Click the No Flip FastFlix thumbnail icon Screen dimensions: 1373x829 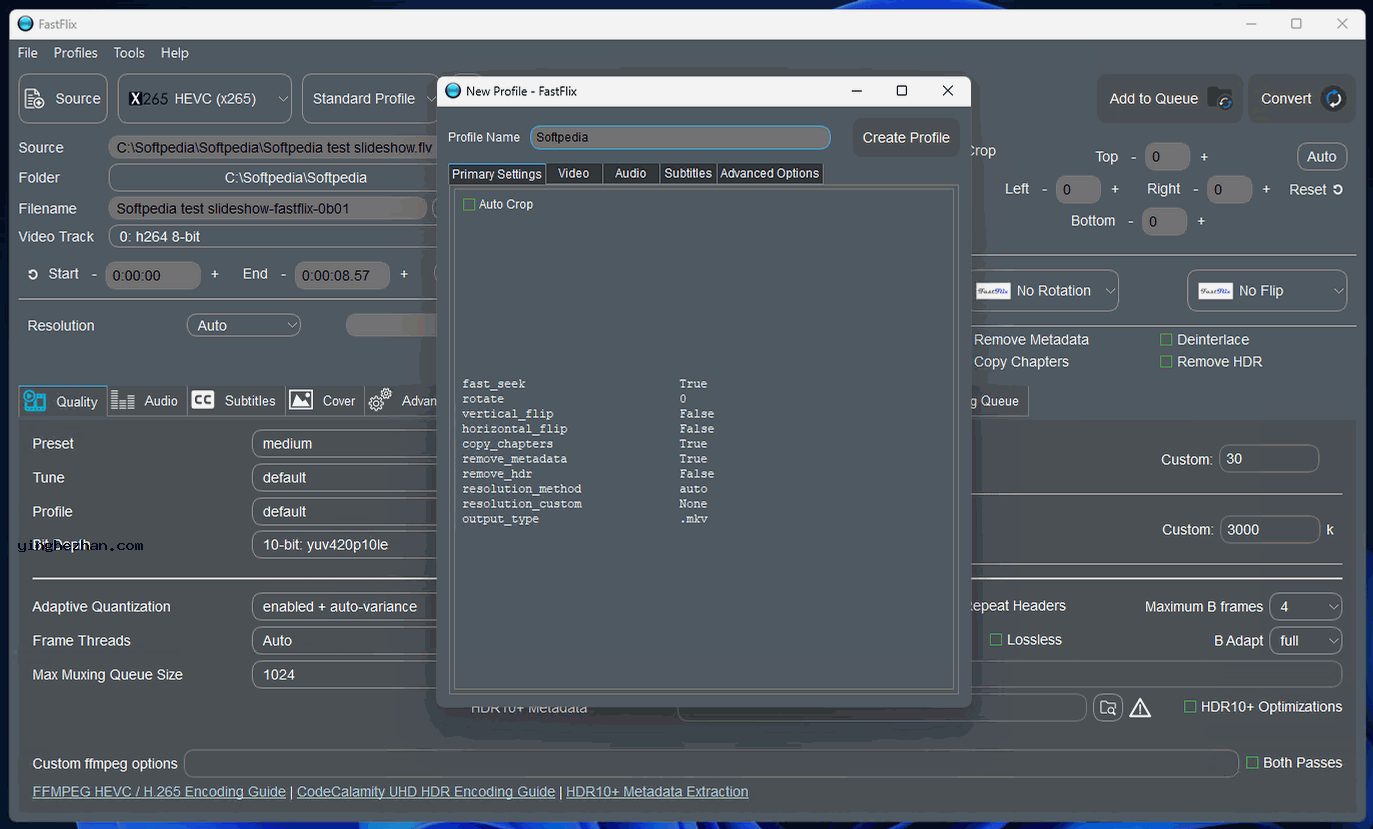(x=1215, y=291)
